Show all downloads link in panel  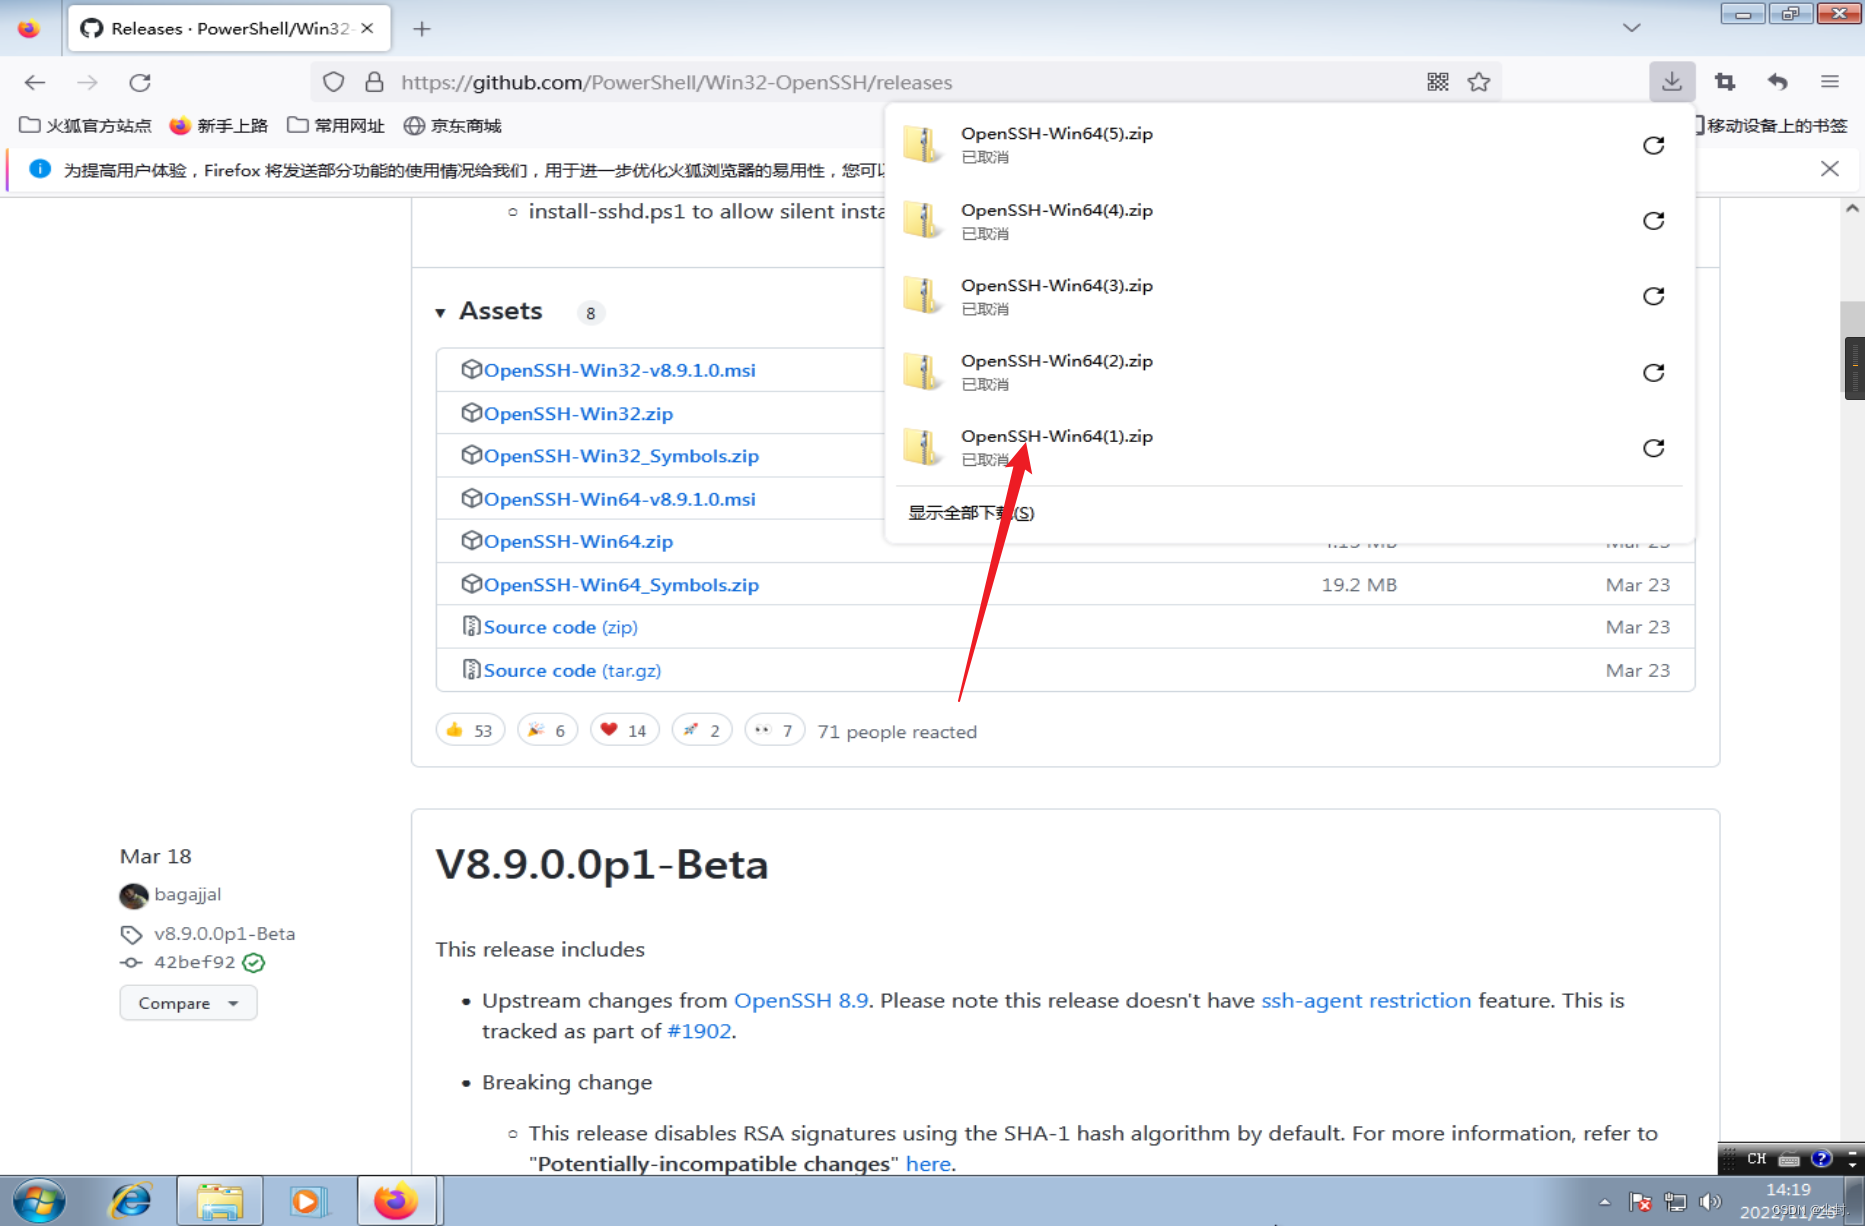pyautogui.click(x=971, y=513)
